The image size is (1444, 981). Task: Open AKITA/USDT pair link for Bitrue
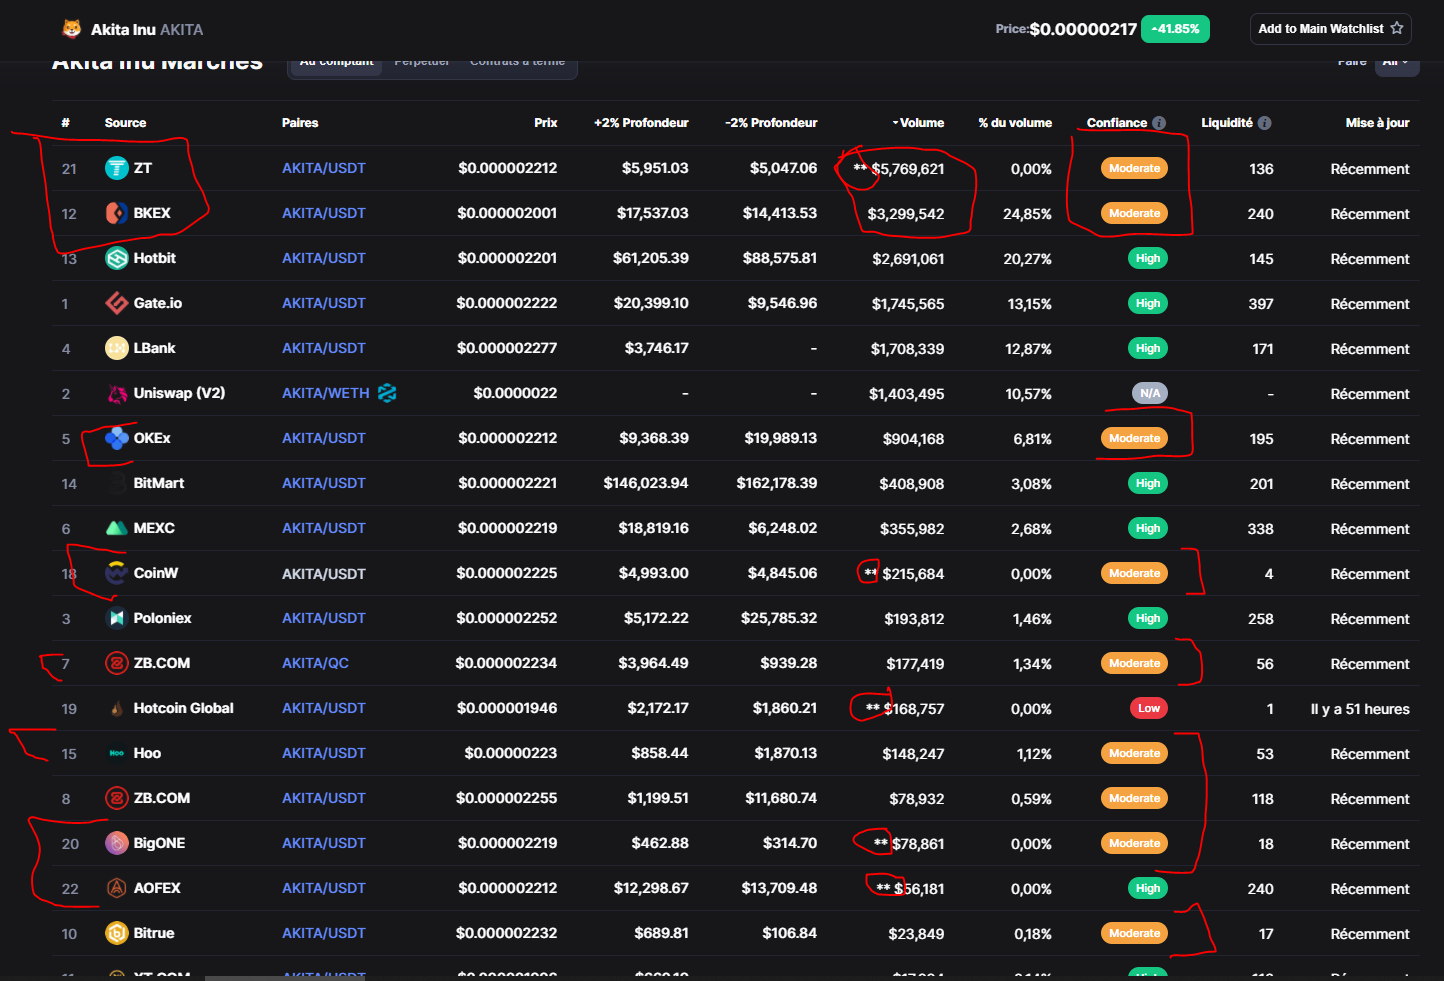[x=324, y=933]
